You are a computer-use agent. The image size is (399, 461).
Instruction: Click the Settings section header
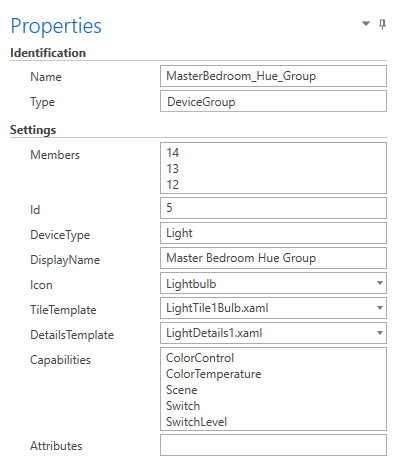pyautogui.click(x=33, y=130)
